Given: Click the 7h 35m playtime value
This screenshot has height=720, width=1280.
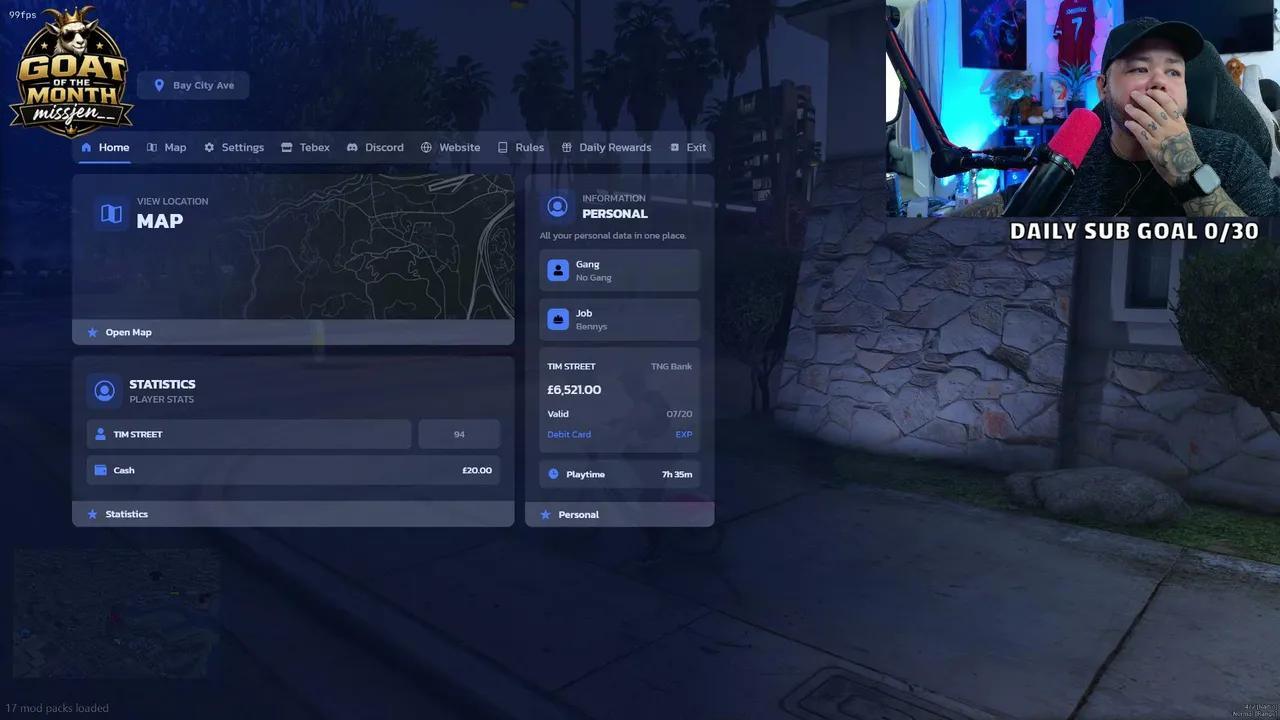Looking at the screenshot, I should tap(677, 474).
